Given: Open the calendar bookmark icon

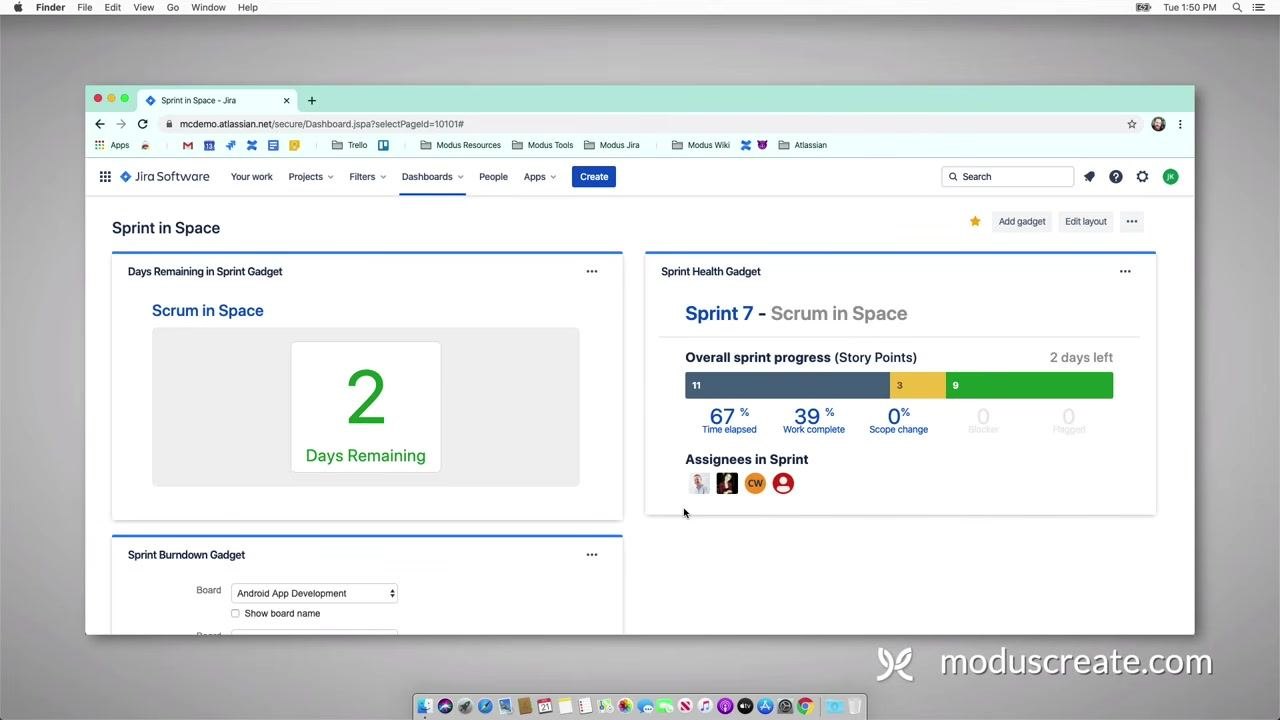Looking at the screenshot, I should click(209, 145).
